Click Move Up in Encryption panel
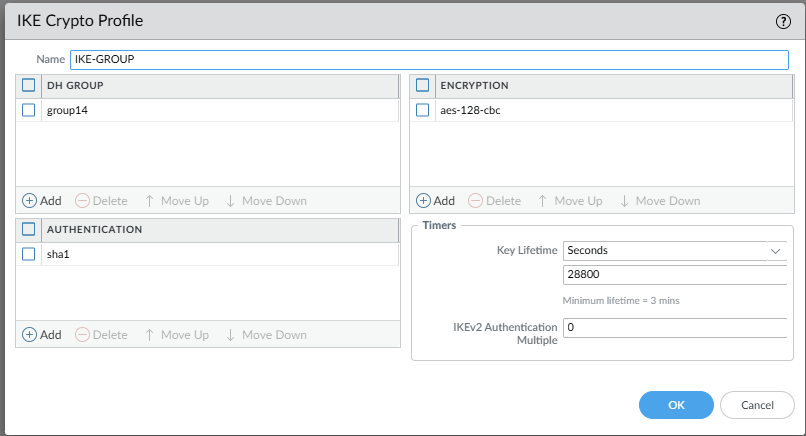 (x=570, y=201)
